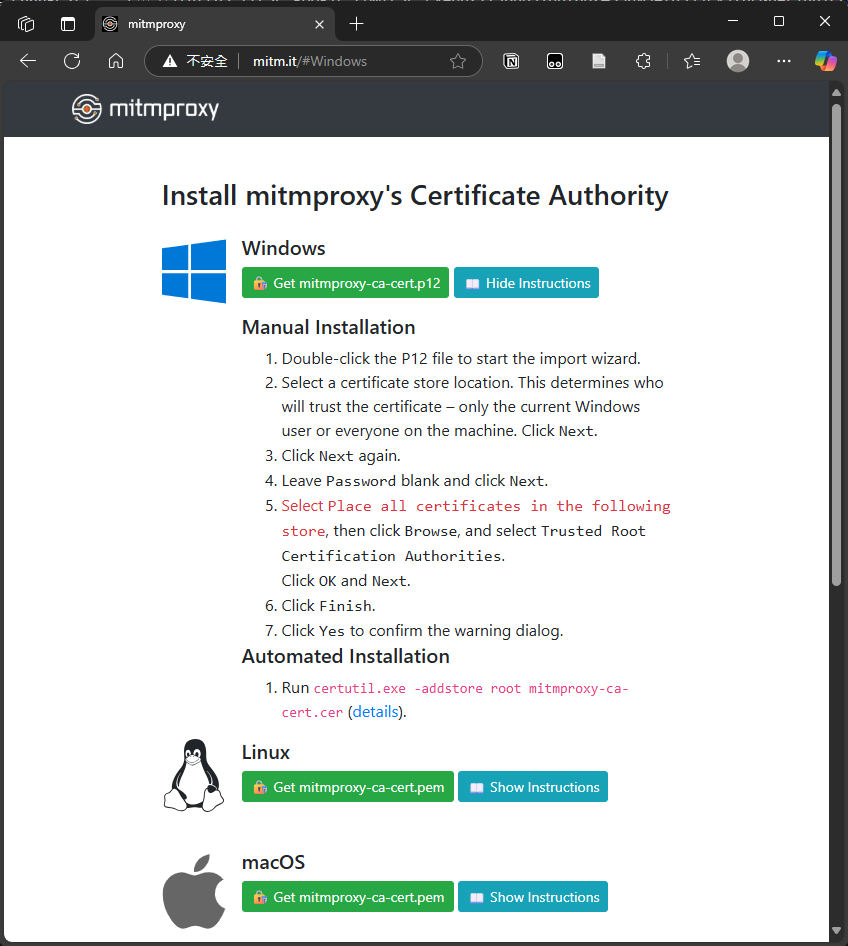Click the browser Home icon
Viewport: 848px width, 946px height.
click(116, 61)
